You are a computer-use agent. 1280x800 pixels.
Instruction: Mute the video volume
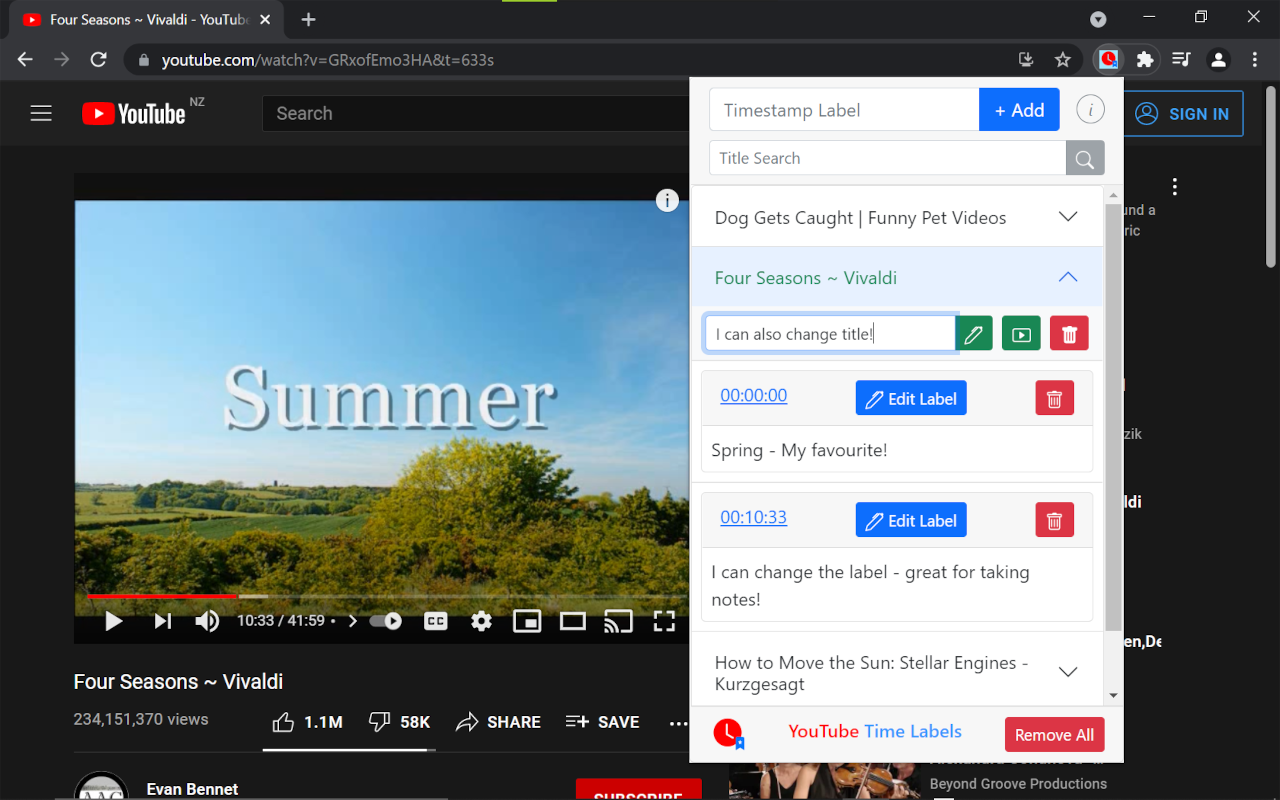(x=207, y=622)
